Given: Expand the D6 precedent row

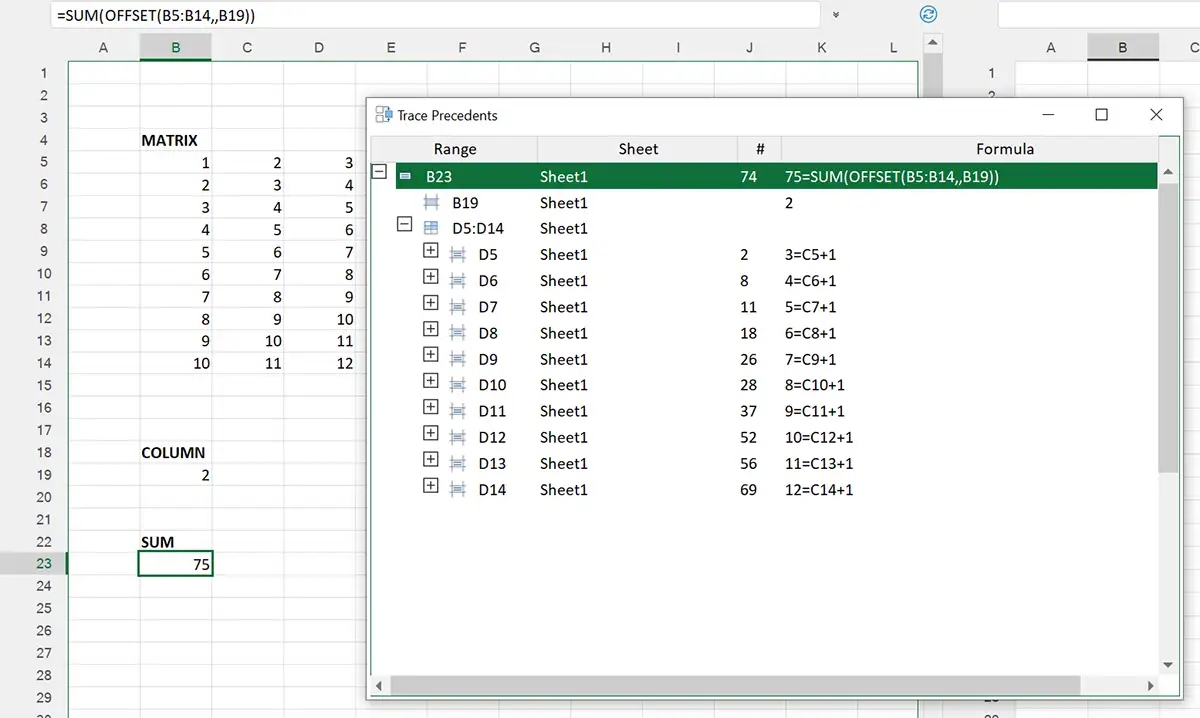Looking at the screenshot, I should [431, 277].
